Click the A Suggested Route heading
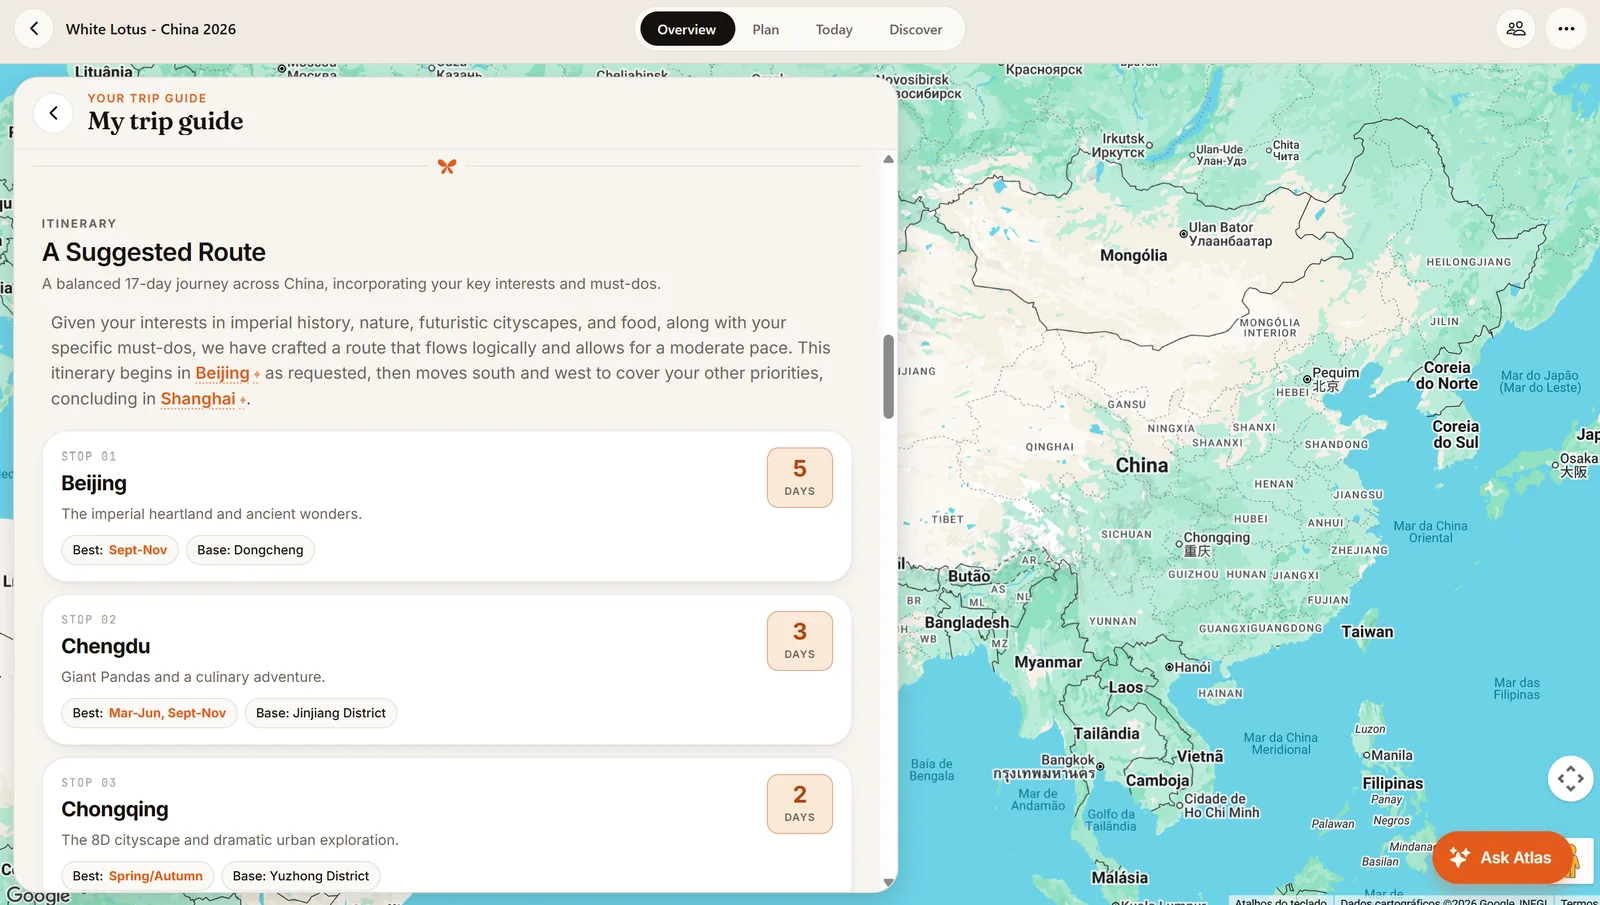The width and height of the screenshot is (1600, 905). pos(154,252)
